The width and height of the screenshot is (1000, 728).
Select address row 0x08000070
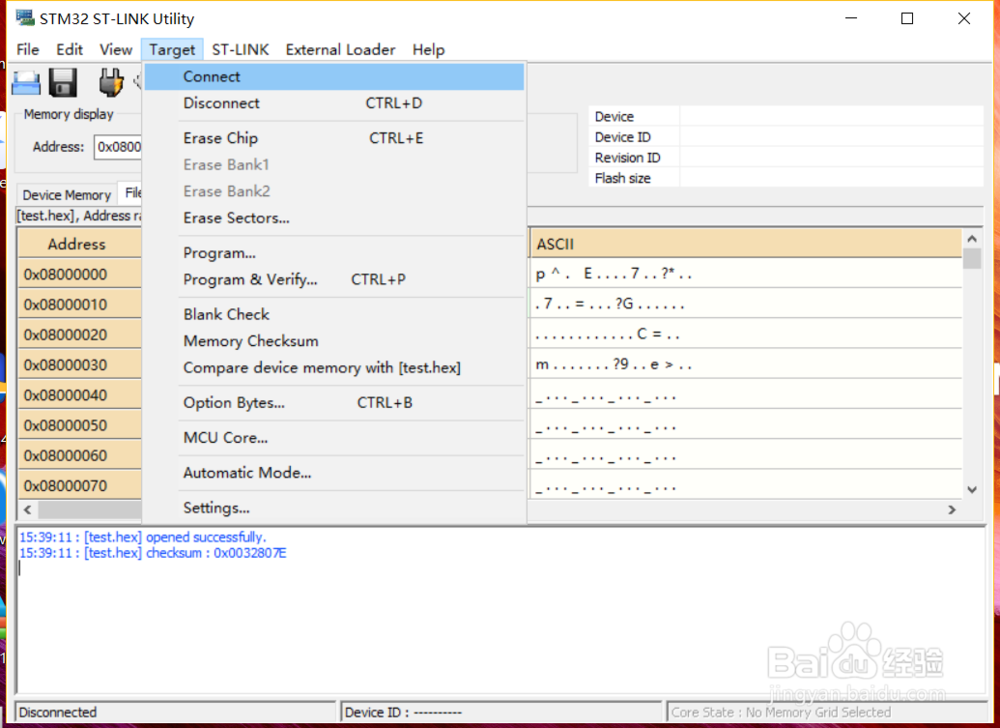(x=79, y=485)
